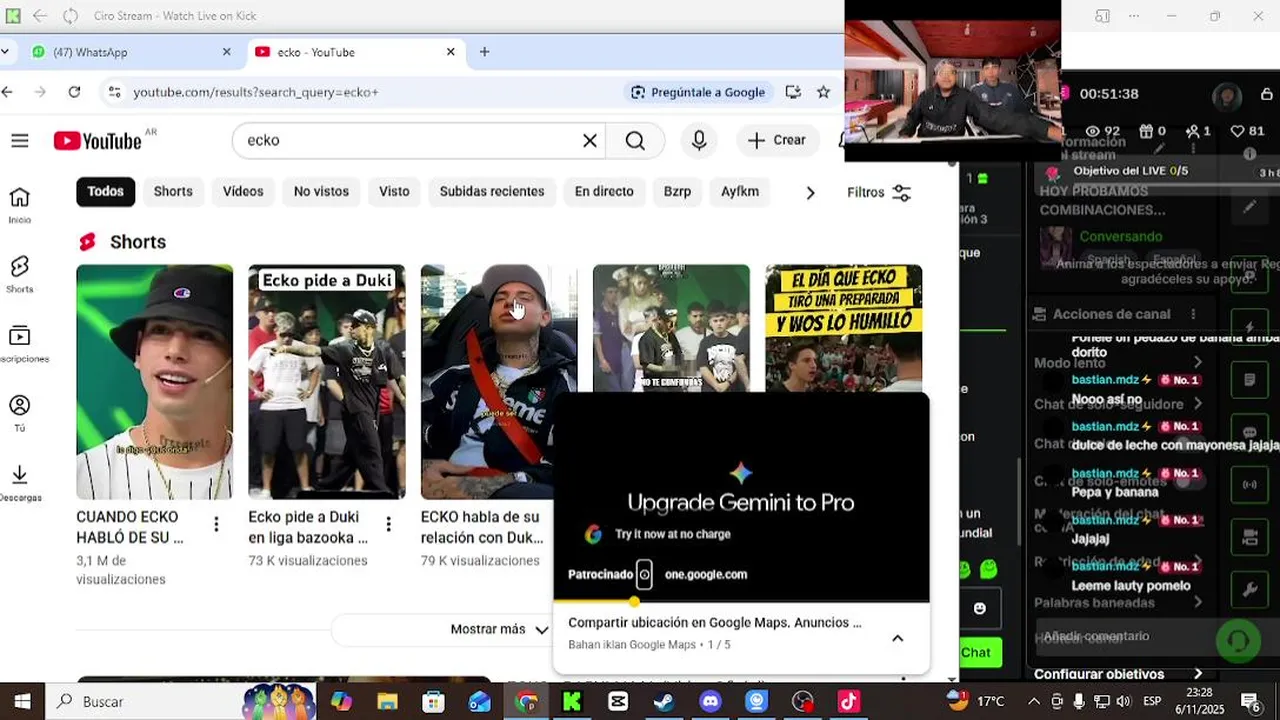This screenshot has width=1280, height=720.
Task: Open TikTok from the taskbar
Action: tap(849, 702)
